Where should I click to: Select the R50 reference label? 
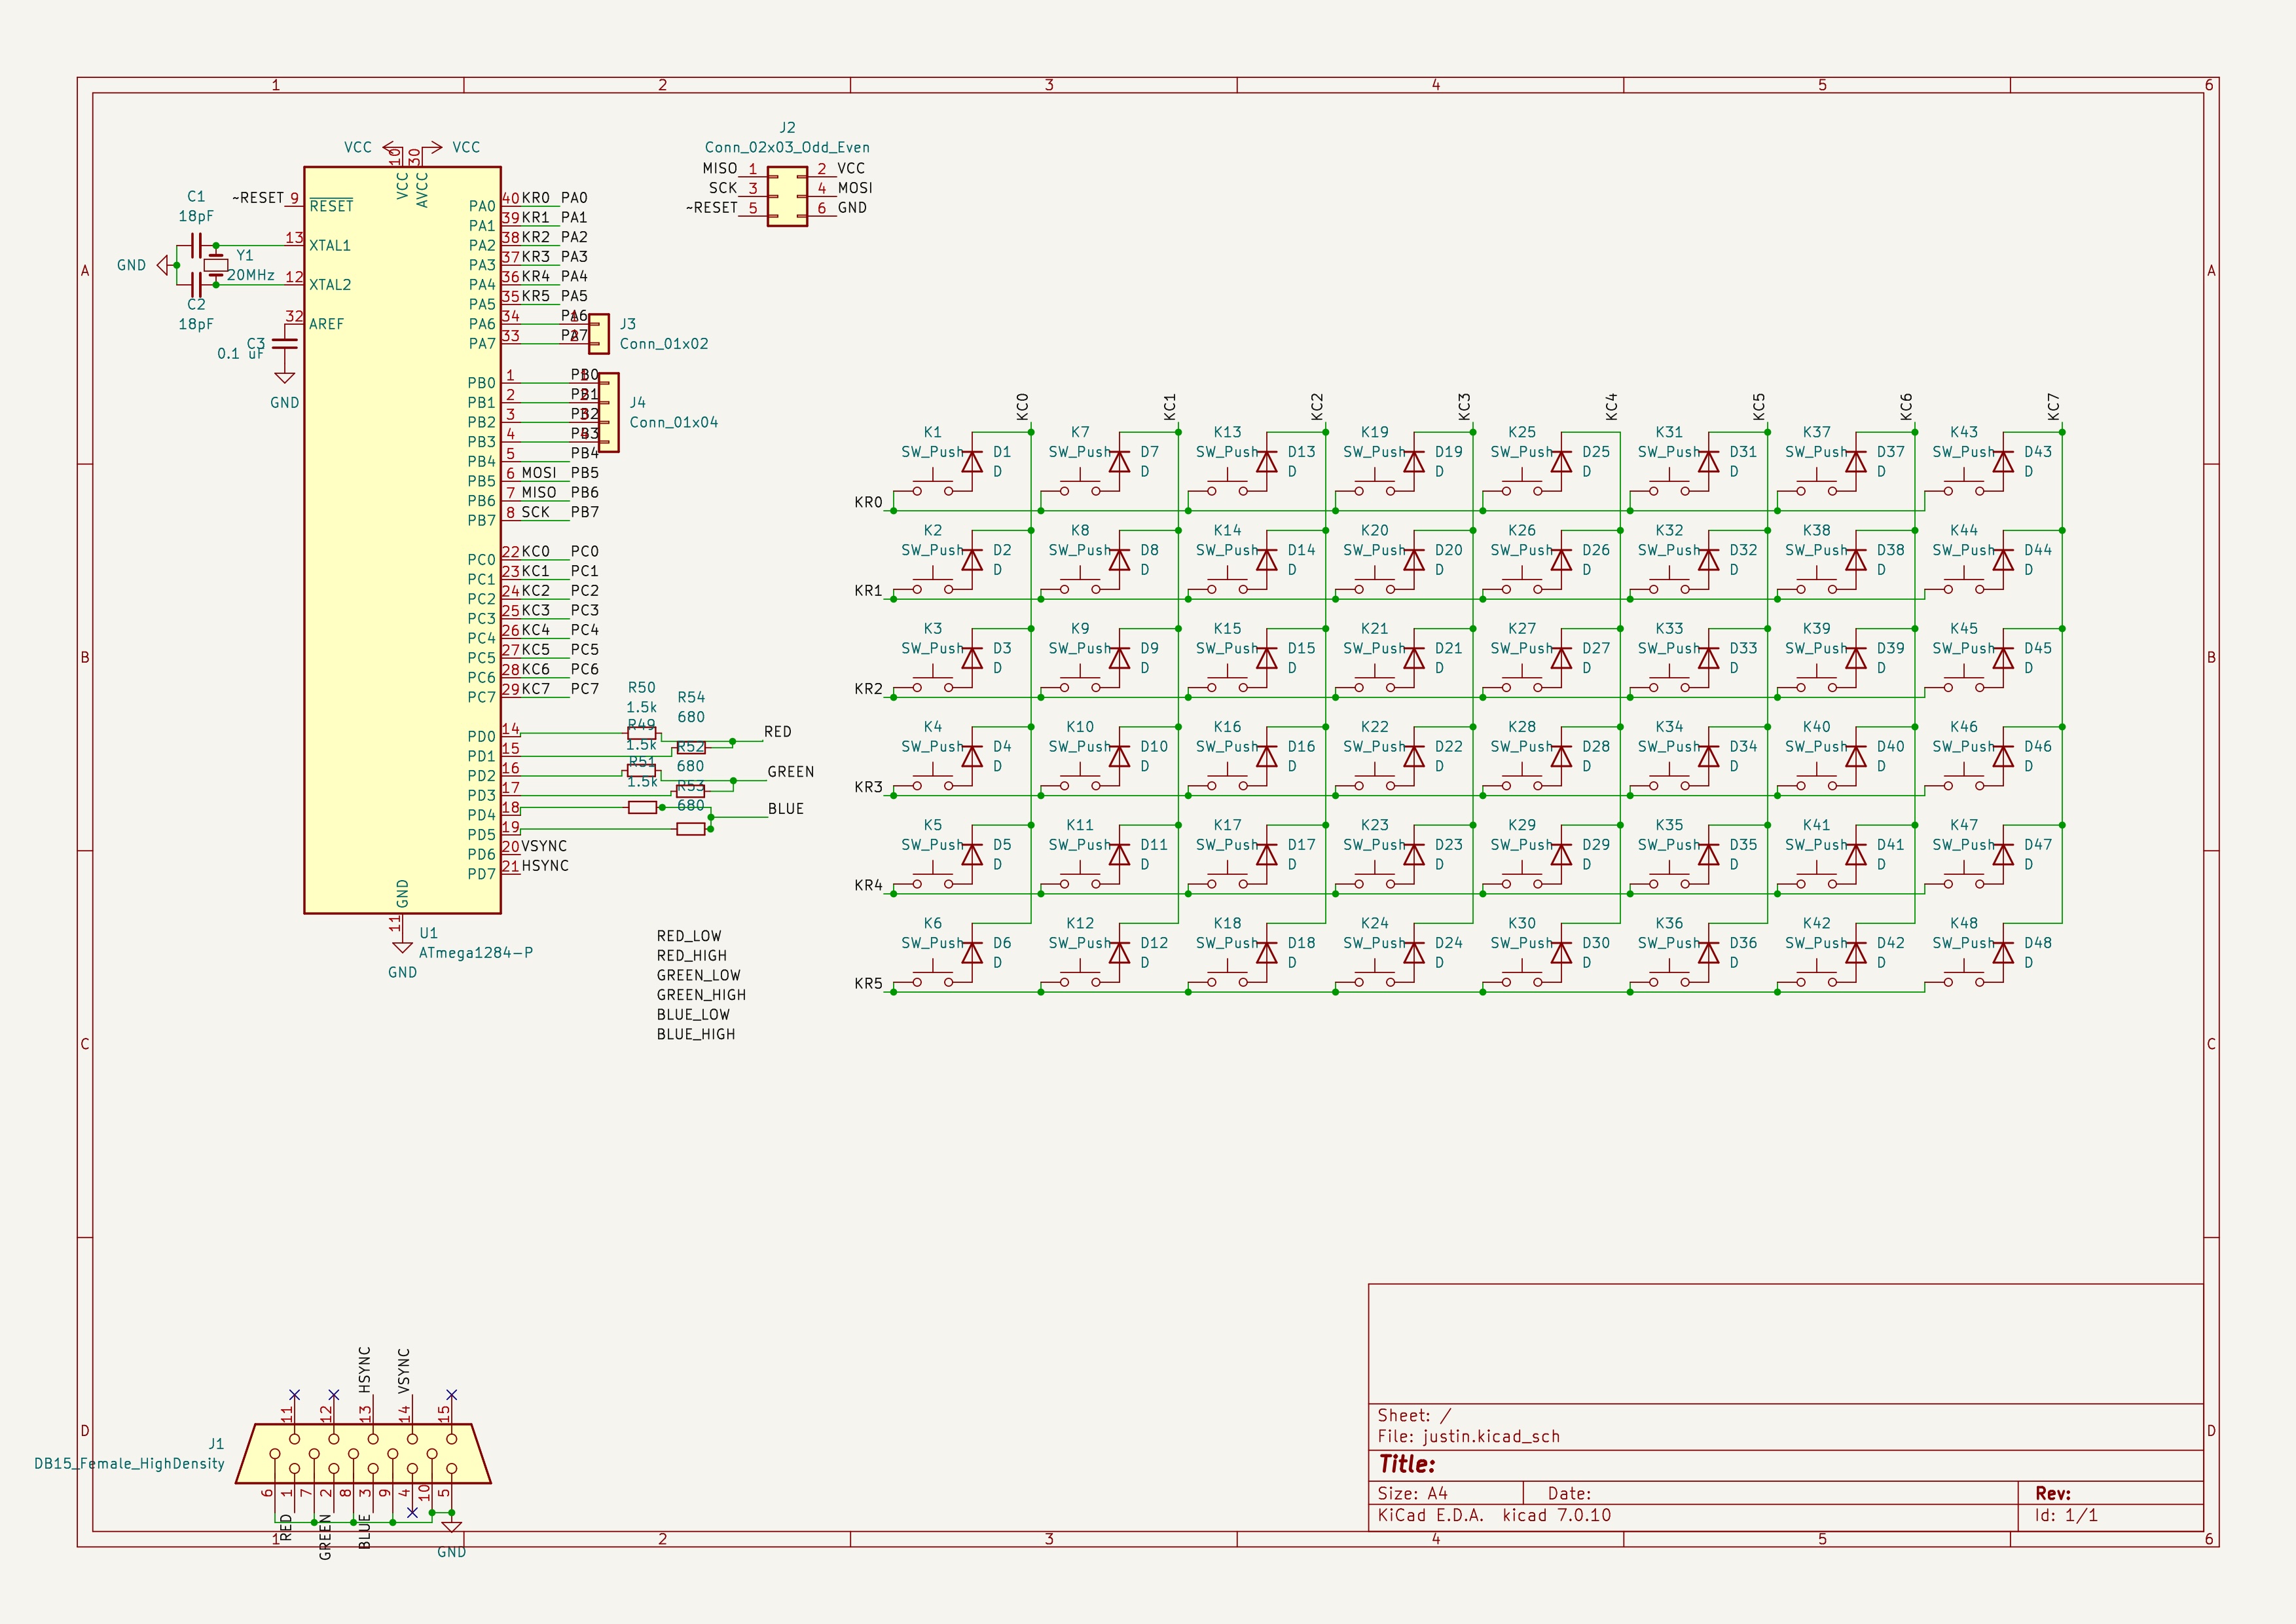[641, 688]
